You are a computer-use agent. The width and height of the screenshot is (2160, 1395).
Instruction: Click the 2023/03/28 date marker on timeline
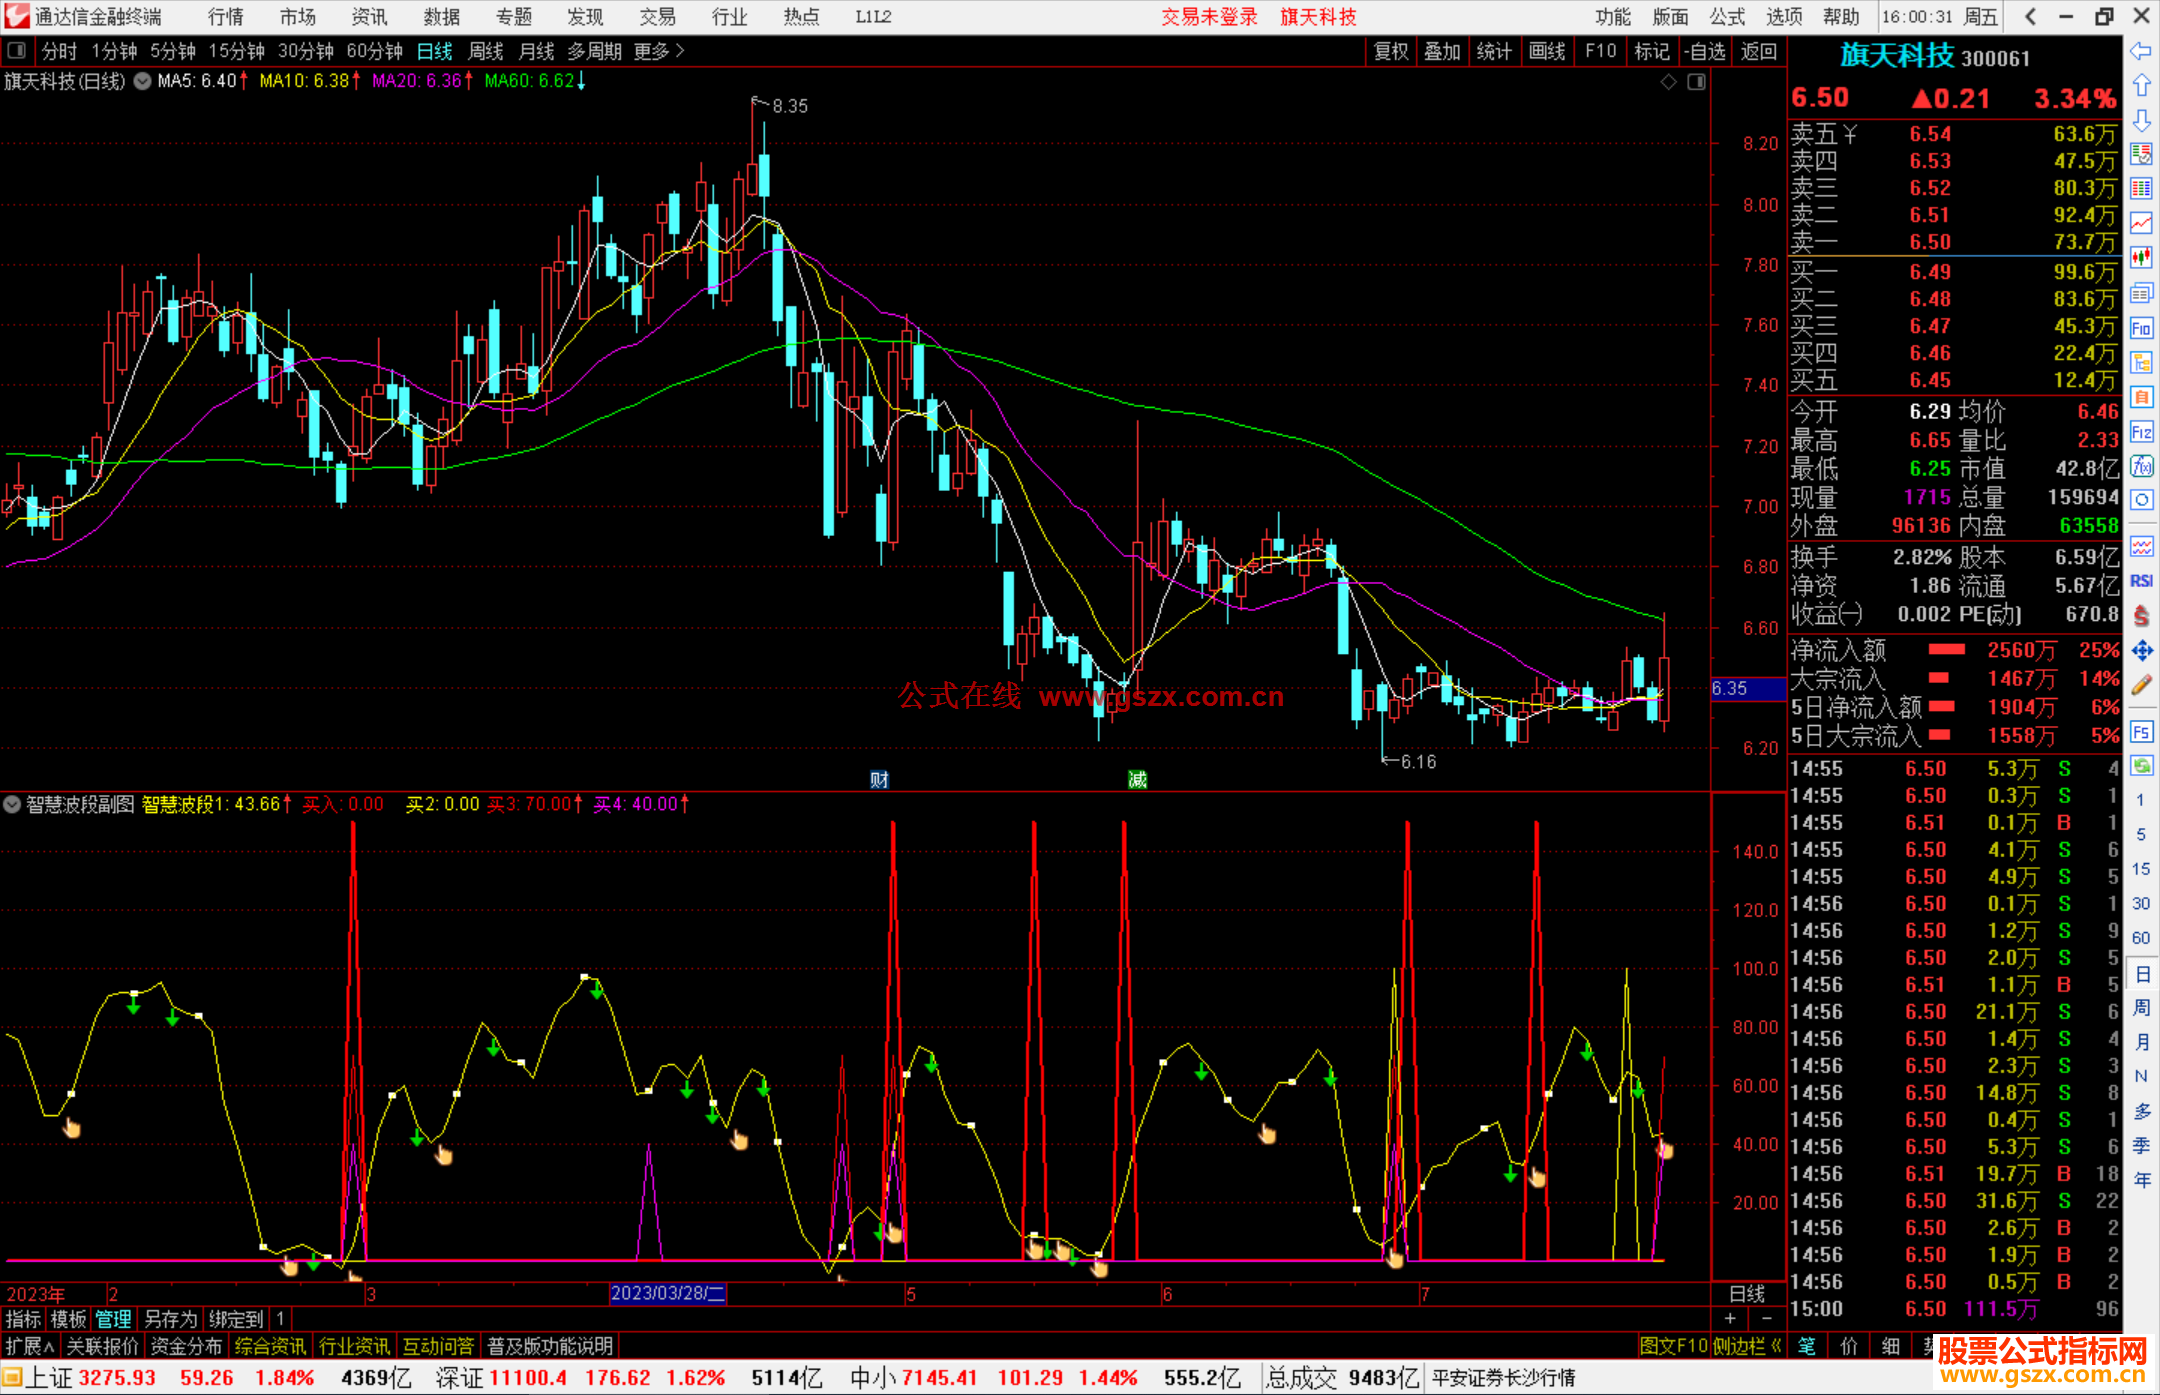click(x=667, y=1294)
